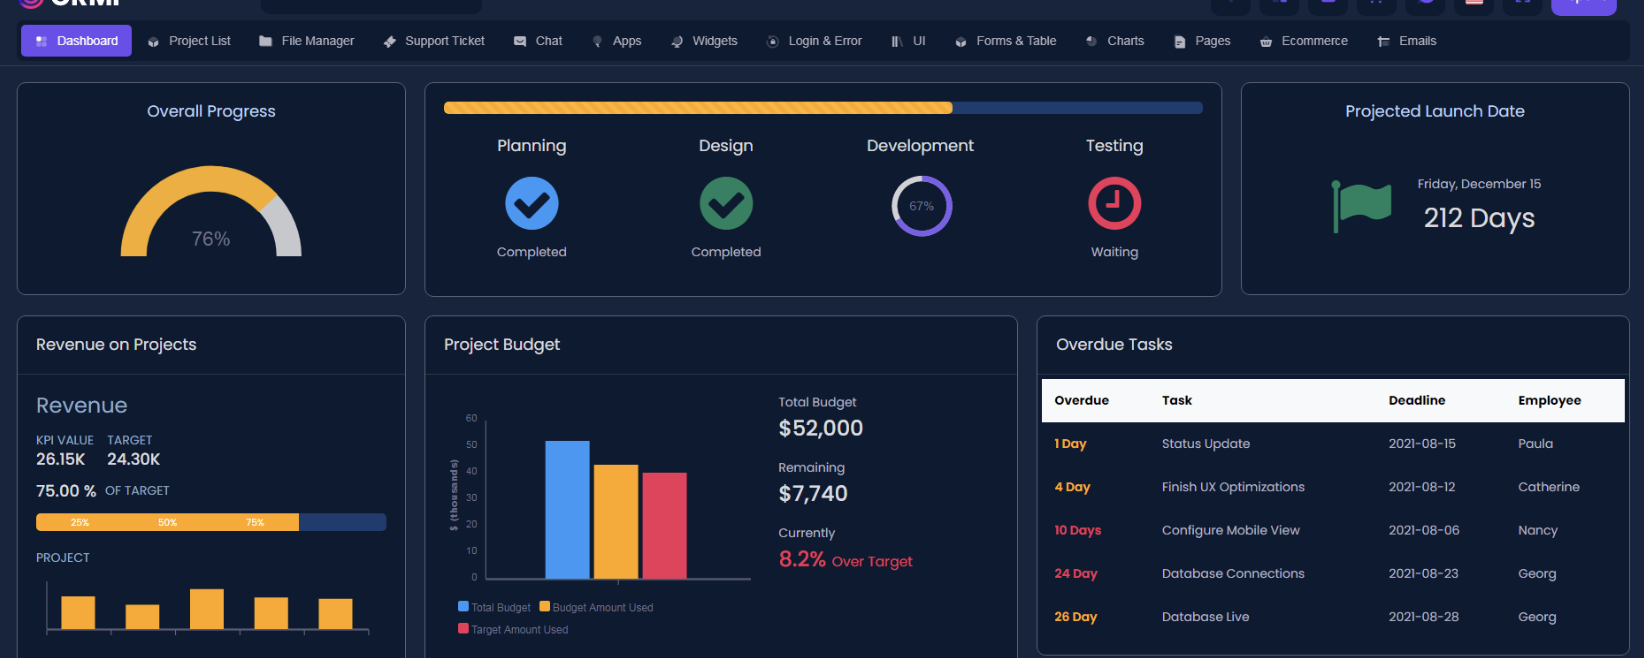Click employee Nancy in table
The image size is (1644, 658).
tap(1538, 530)
